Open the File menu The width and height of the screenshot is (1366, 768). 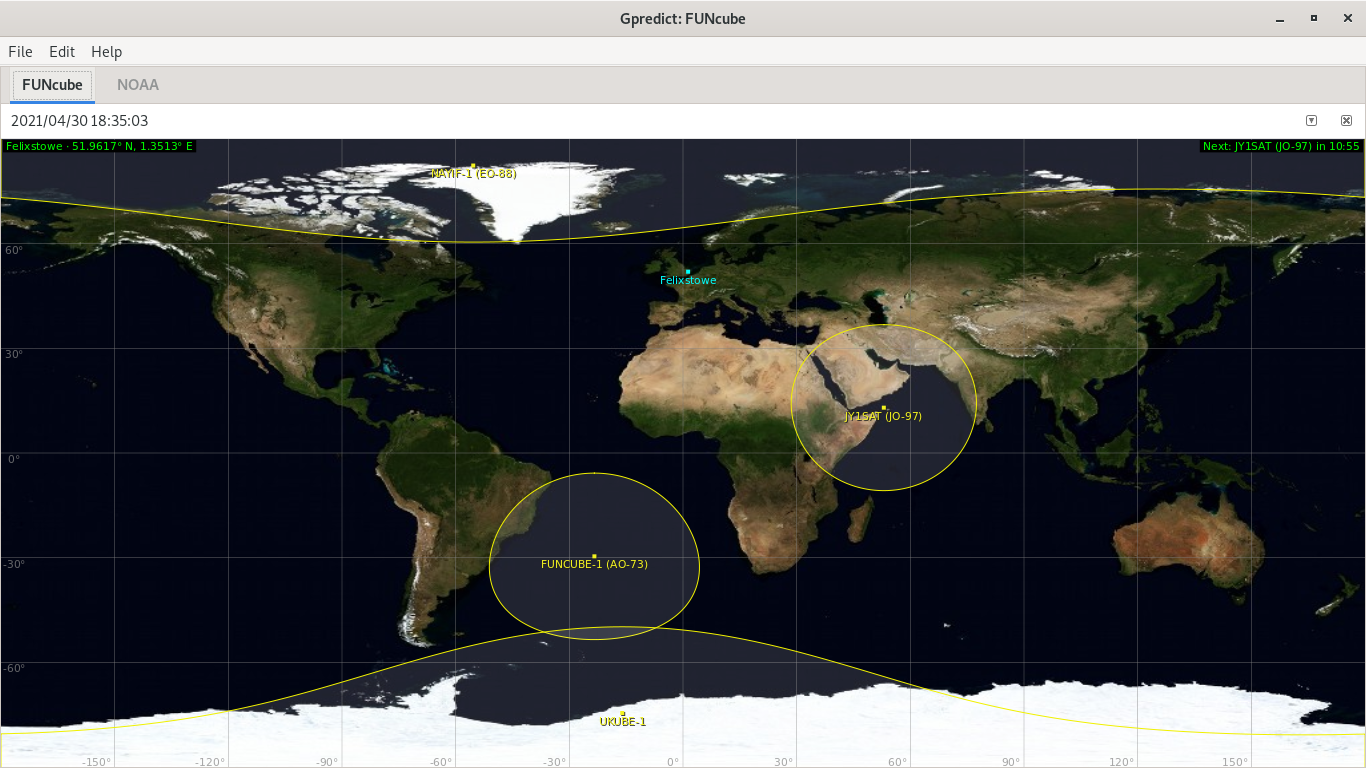pyautogui.click(x=20, y=51)
